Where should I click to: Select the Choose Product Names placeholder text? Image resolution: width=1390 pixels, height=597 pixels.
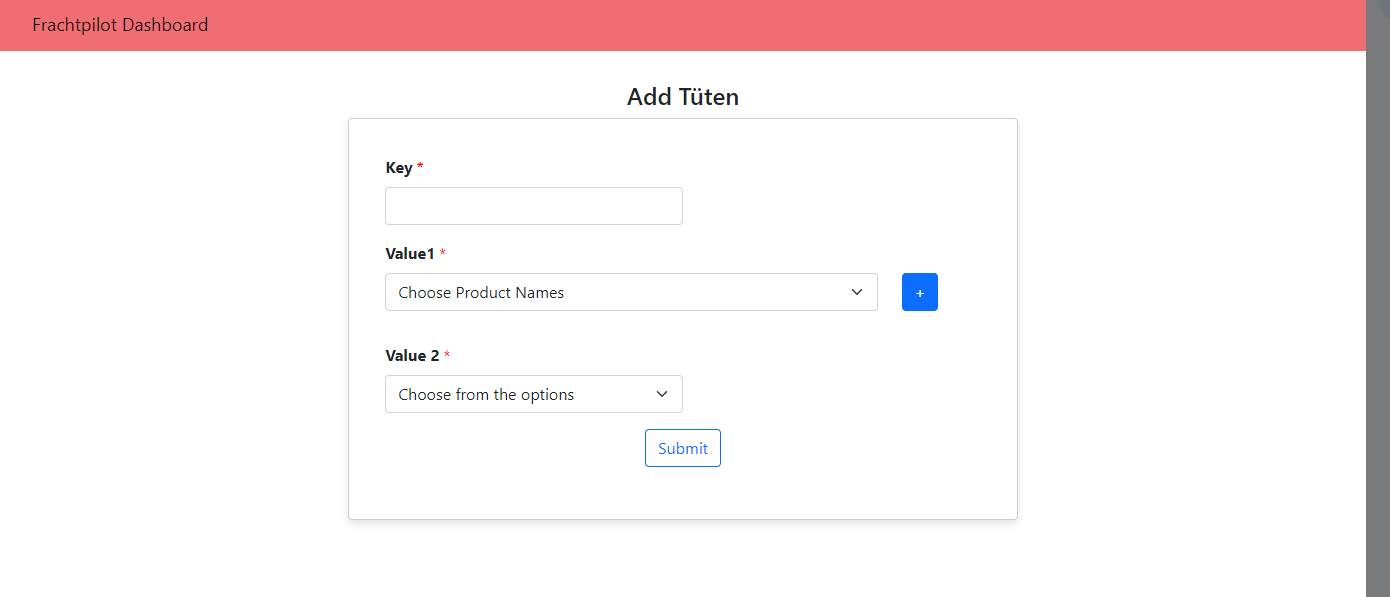point(481,293)
